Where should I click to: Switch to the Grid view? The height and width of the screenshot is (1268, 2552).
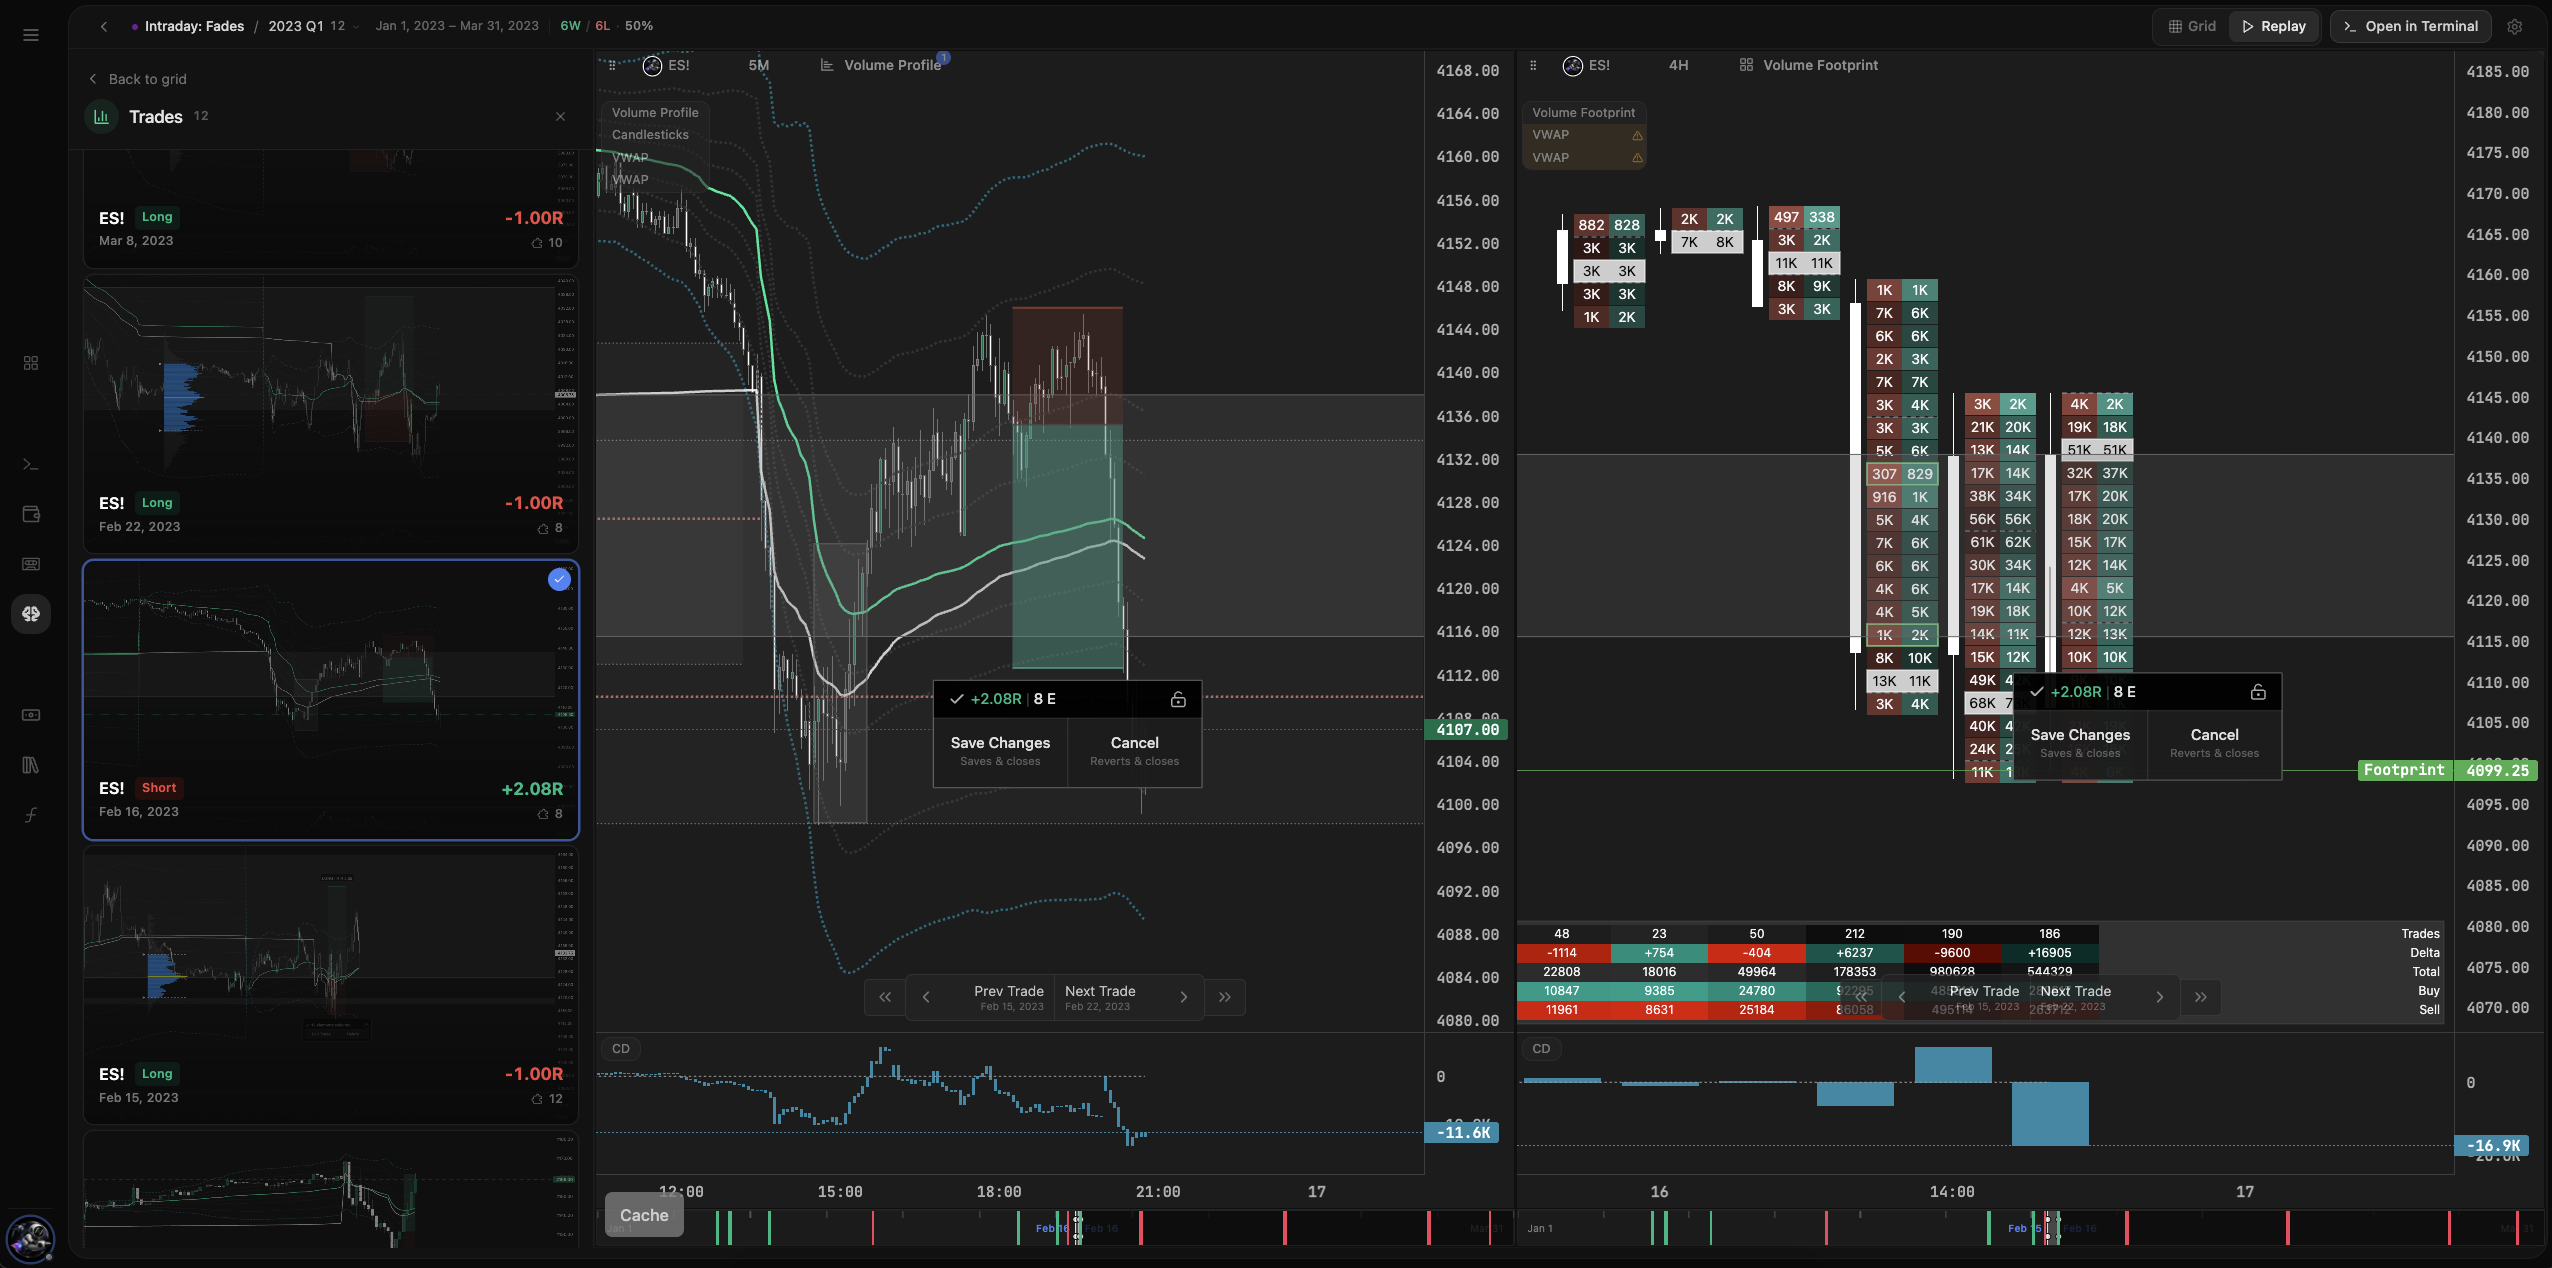point(2192,27)
